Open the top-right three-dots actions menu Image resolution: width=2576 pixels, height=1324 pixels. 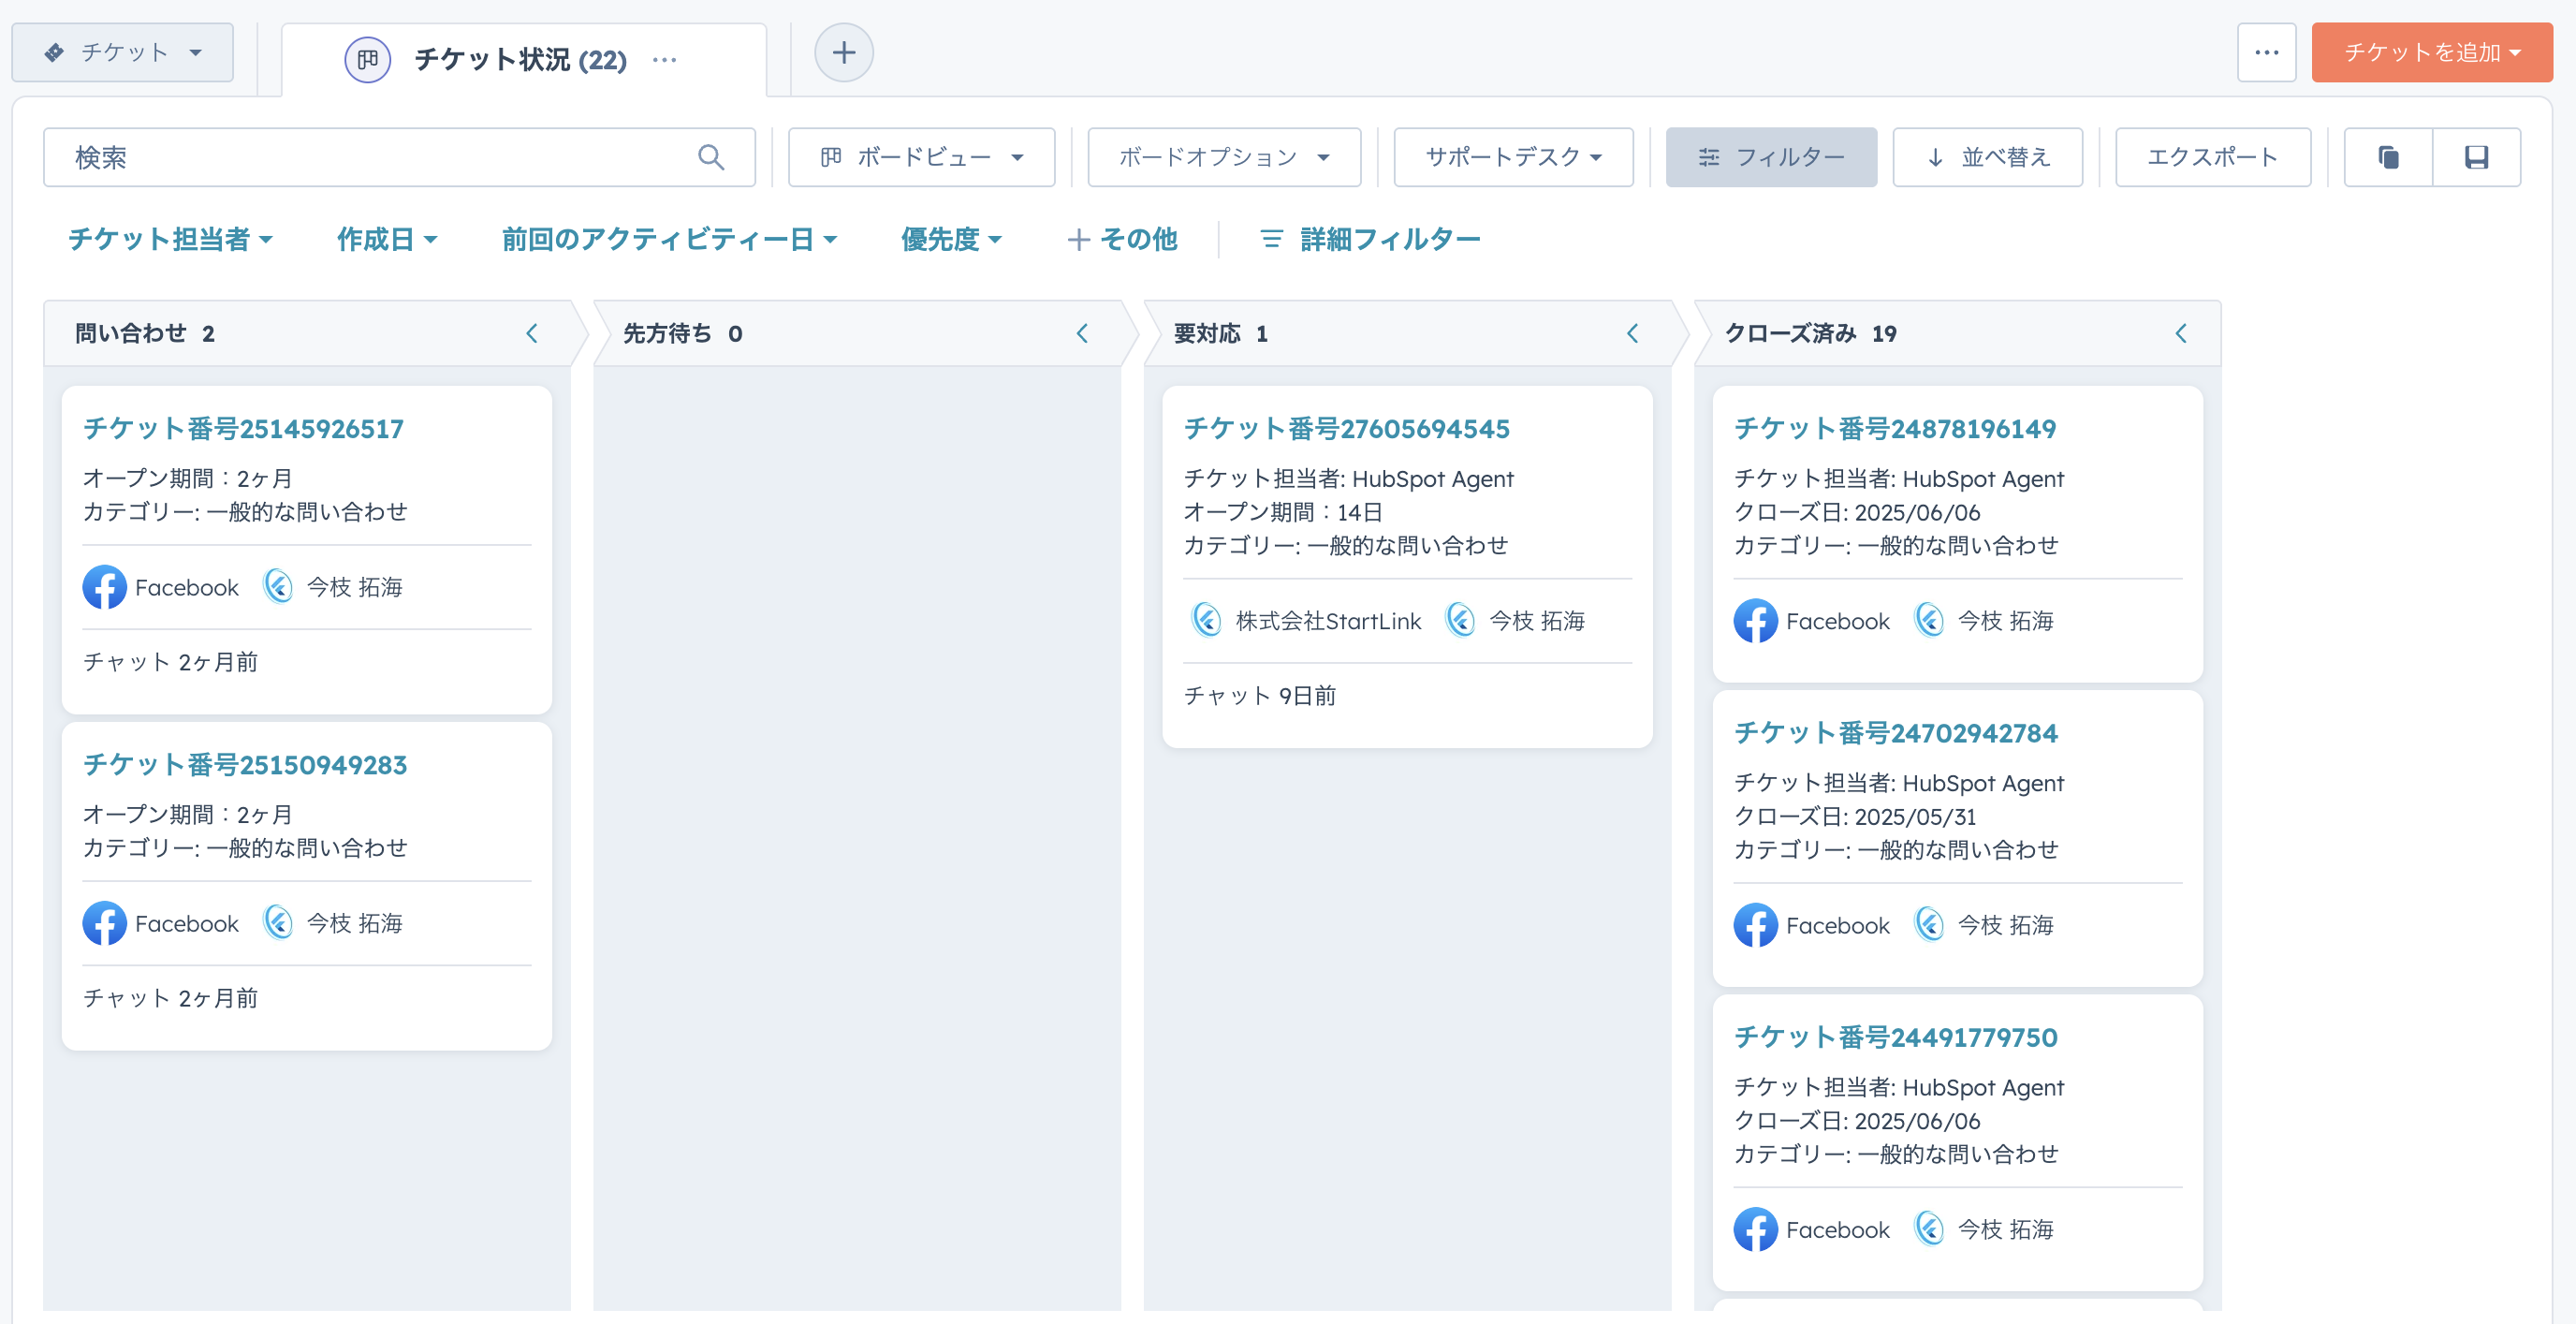[2266, 52]
